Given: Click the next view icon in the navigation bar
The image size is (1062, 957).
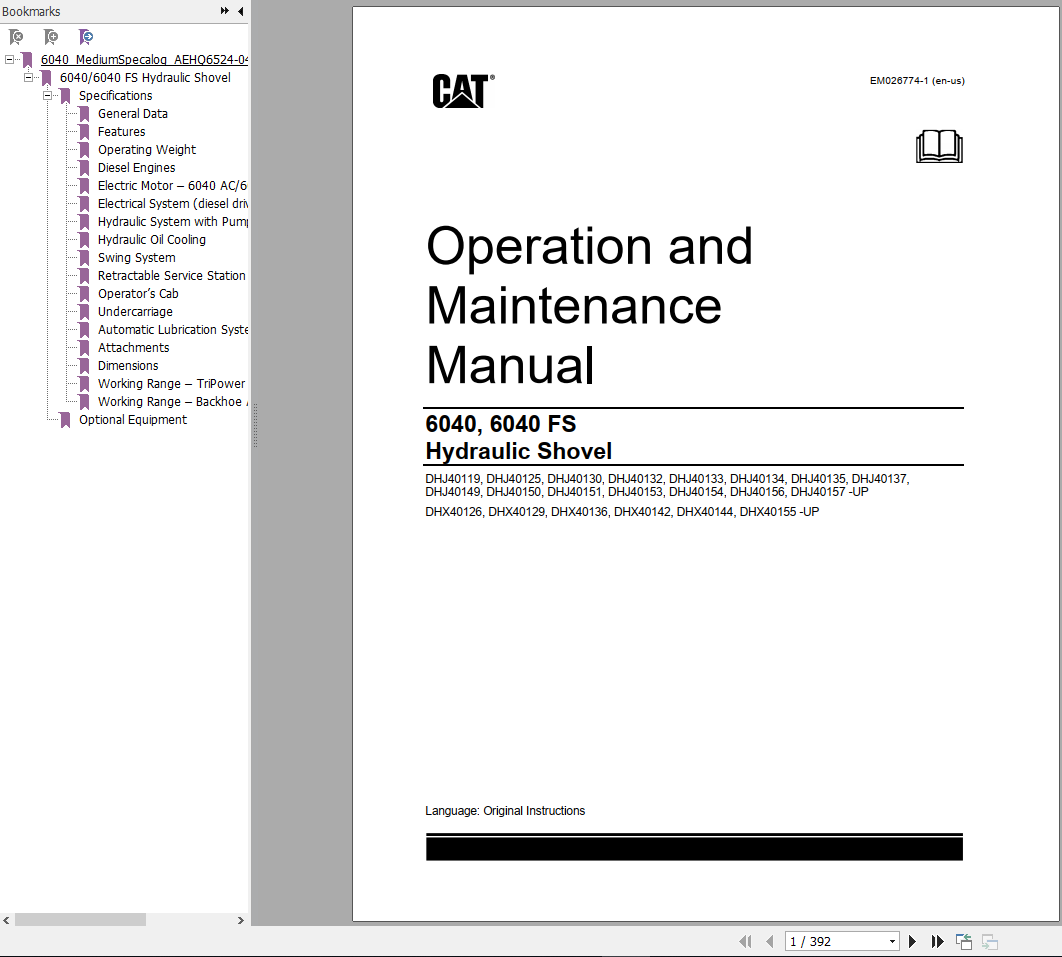Looking at the screenshot, I should tap(990, 941).
